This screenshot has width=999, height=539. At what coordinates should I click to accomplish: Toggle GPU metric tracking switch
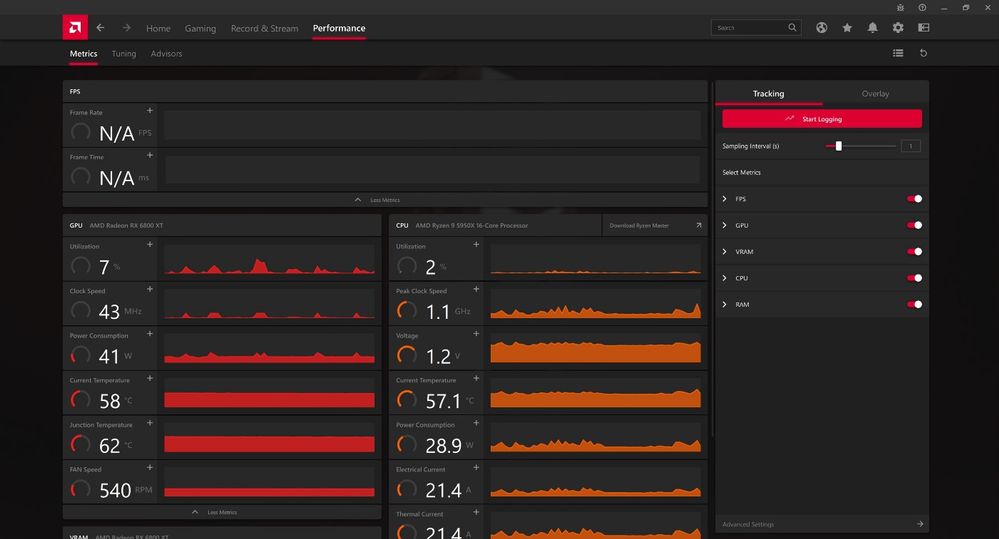914,225
